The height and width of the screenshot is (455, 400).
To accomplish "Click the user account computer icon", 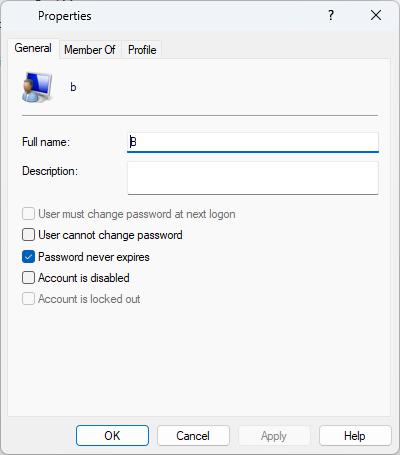I will pos(37,87).
